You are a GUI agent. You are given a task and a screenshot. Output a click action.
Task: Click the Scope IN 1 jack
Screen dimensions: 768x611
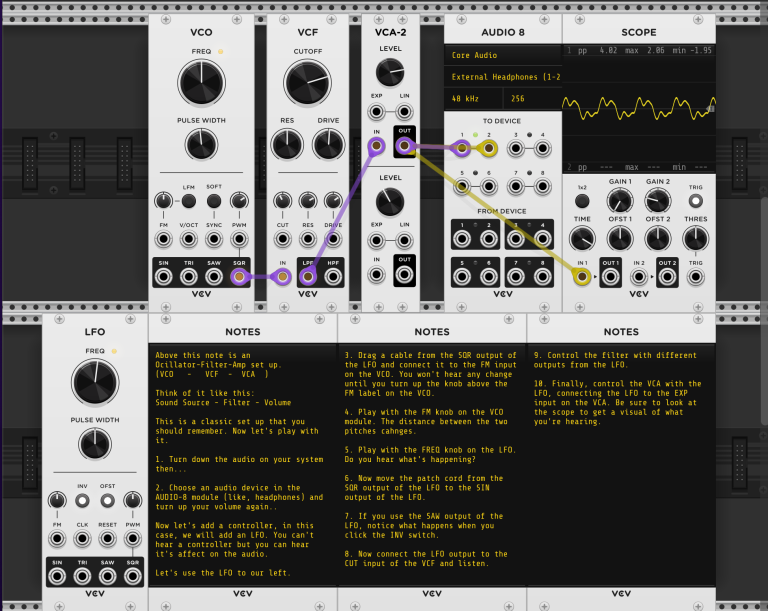point(582,277)
